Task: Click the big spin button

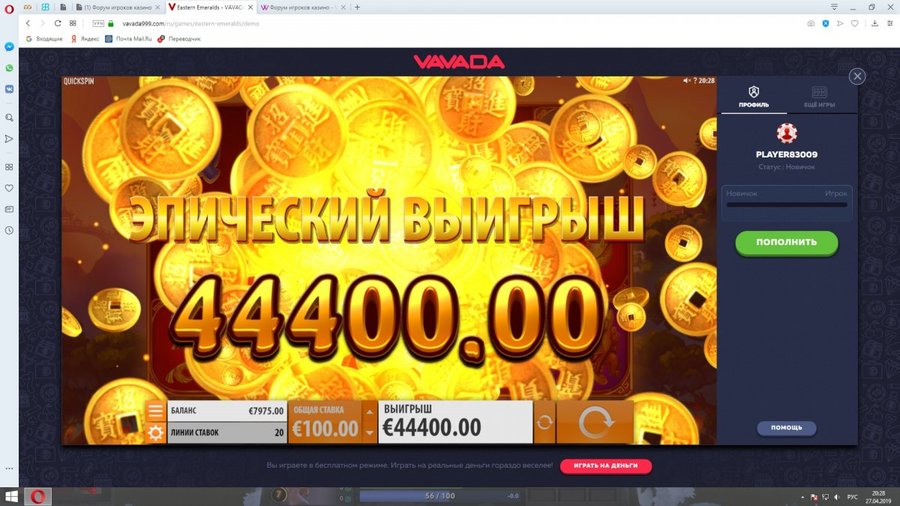Action: [595, 422]
